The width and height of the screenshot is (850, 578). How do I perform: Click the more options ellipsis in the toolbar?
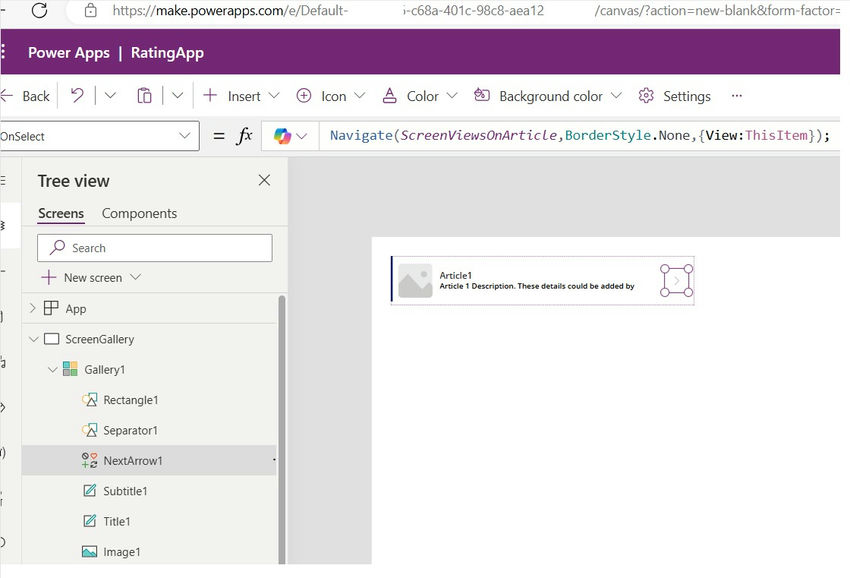click(737, 95)
